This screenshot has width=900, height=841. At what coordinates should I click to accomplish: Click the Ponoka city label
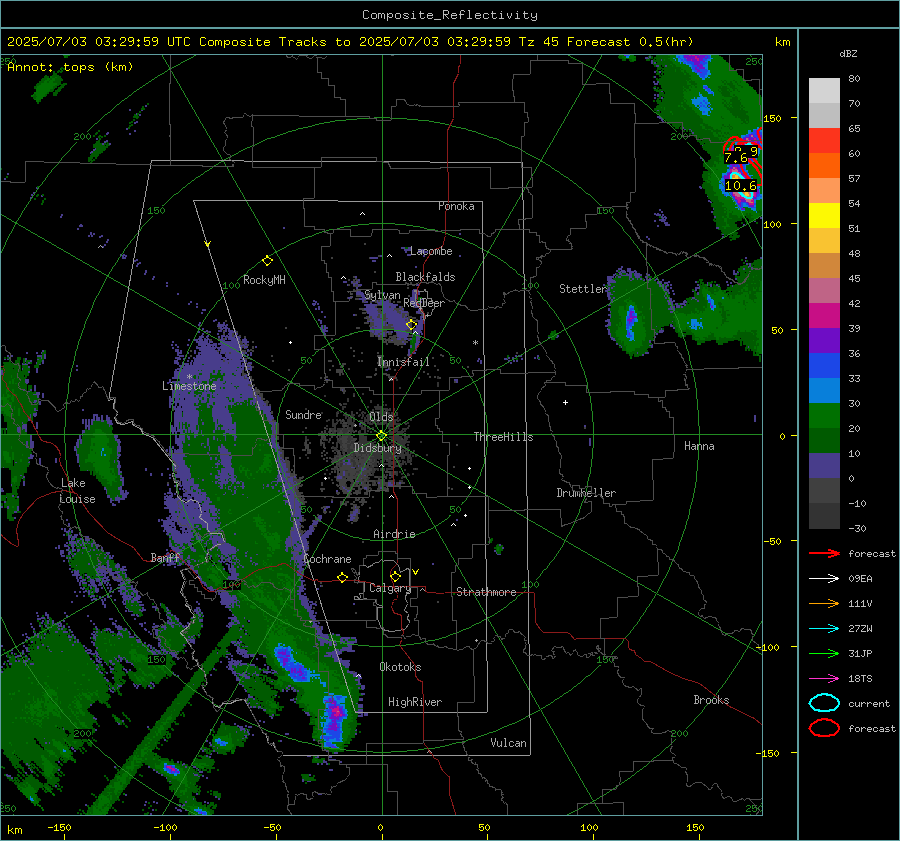(456, 206)
